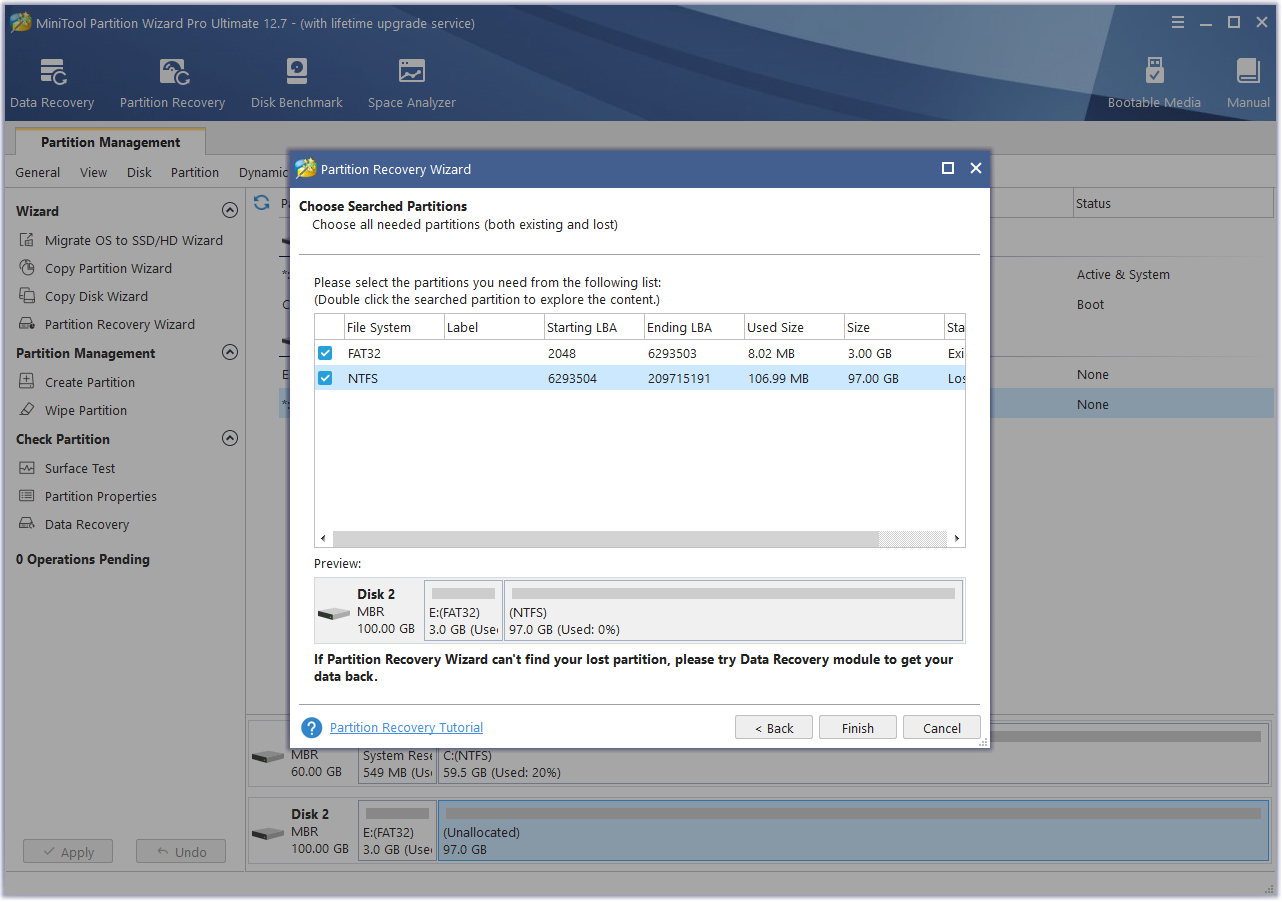Click Active & System status text
This screenshot has height=902, width=1282.
(x=1123, y=274)
